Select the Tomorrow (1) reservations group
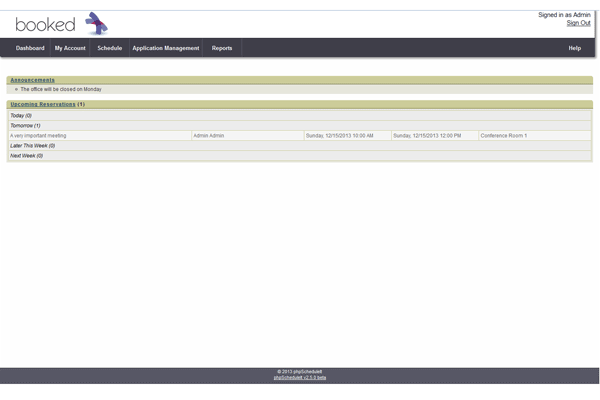The width and height of the screenshot is (600, 400). click(25, 125)
